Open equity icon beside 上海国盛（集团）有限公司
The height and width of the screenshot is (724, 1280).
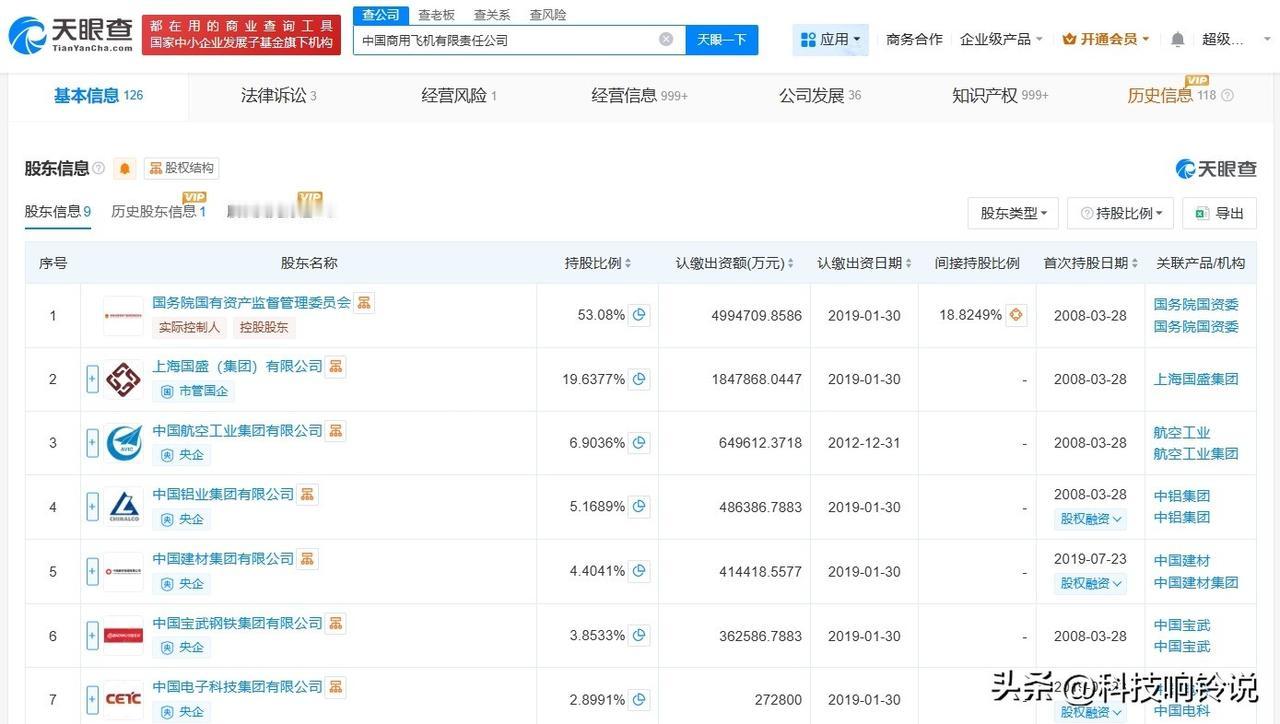(x=336, y=366)
